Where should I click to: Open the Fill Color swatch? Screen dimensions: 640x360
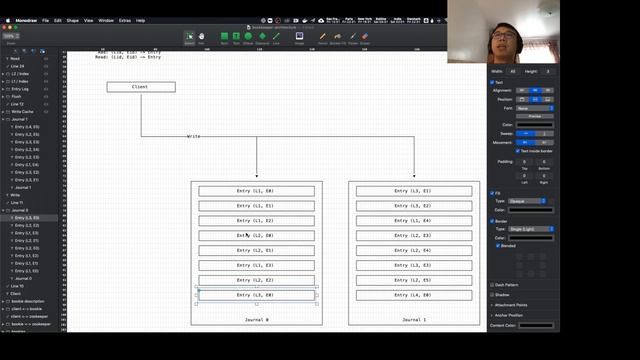pyautogui.click(x=531, y=210)
